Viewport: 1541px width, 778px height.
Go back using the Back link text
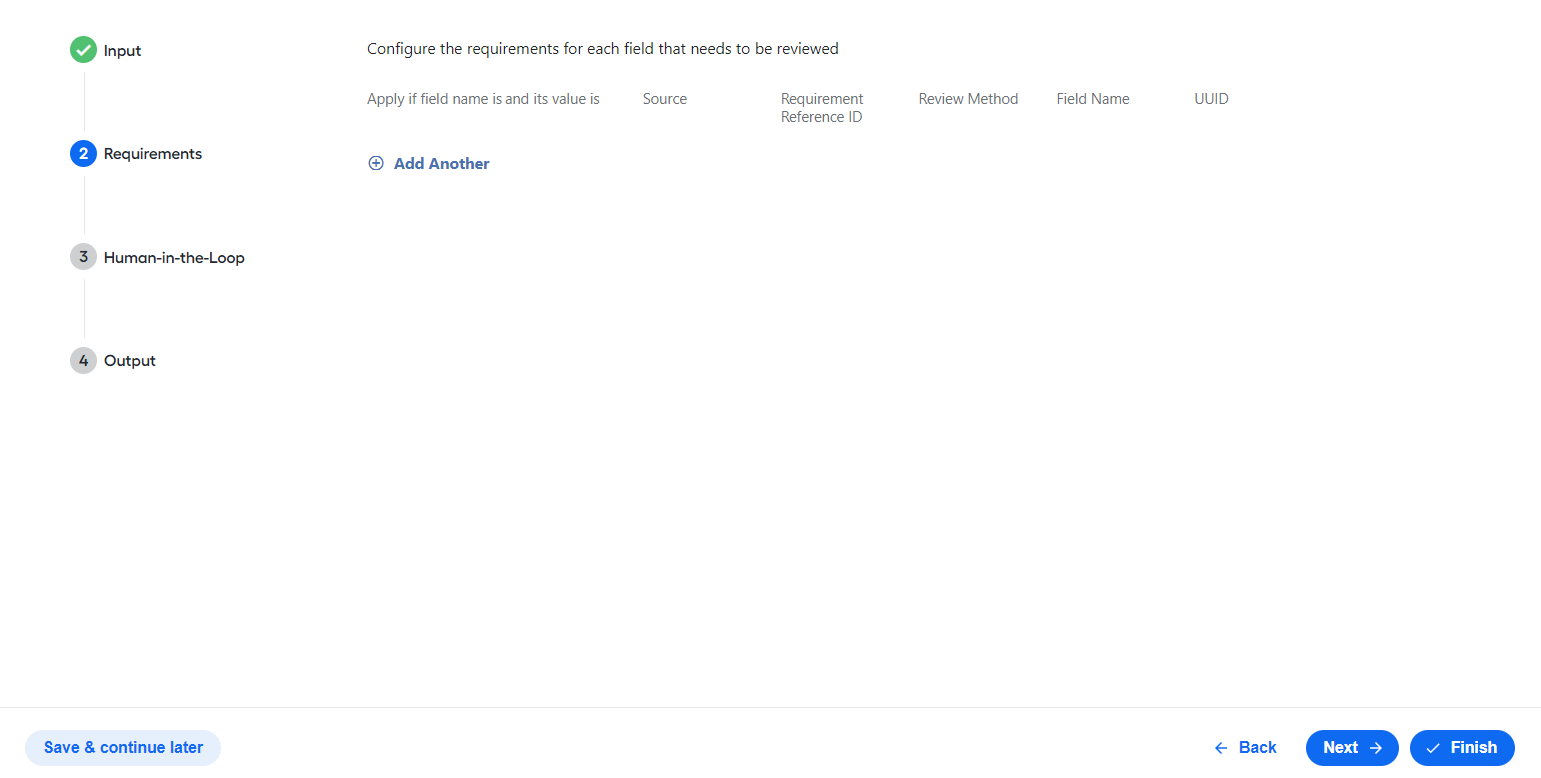click(x=1257, y=748)
